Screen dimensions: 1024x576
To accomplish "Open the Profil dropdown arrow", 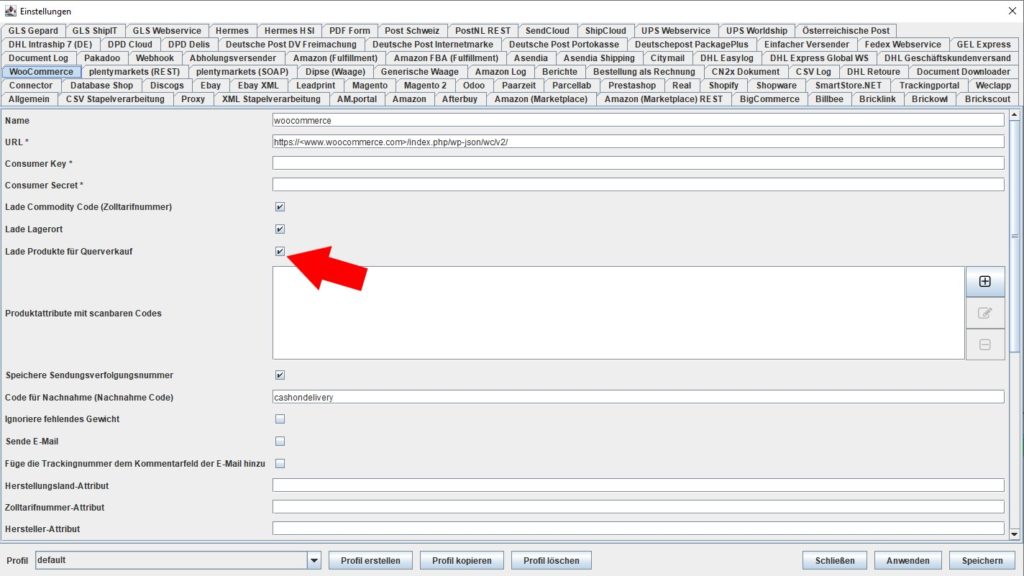I will pyautogui.click(x=314, y=560).
